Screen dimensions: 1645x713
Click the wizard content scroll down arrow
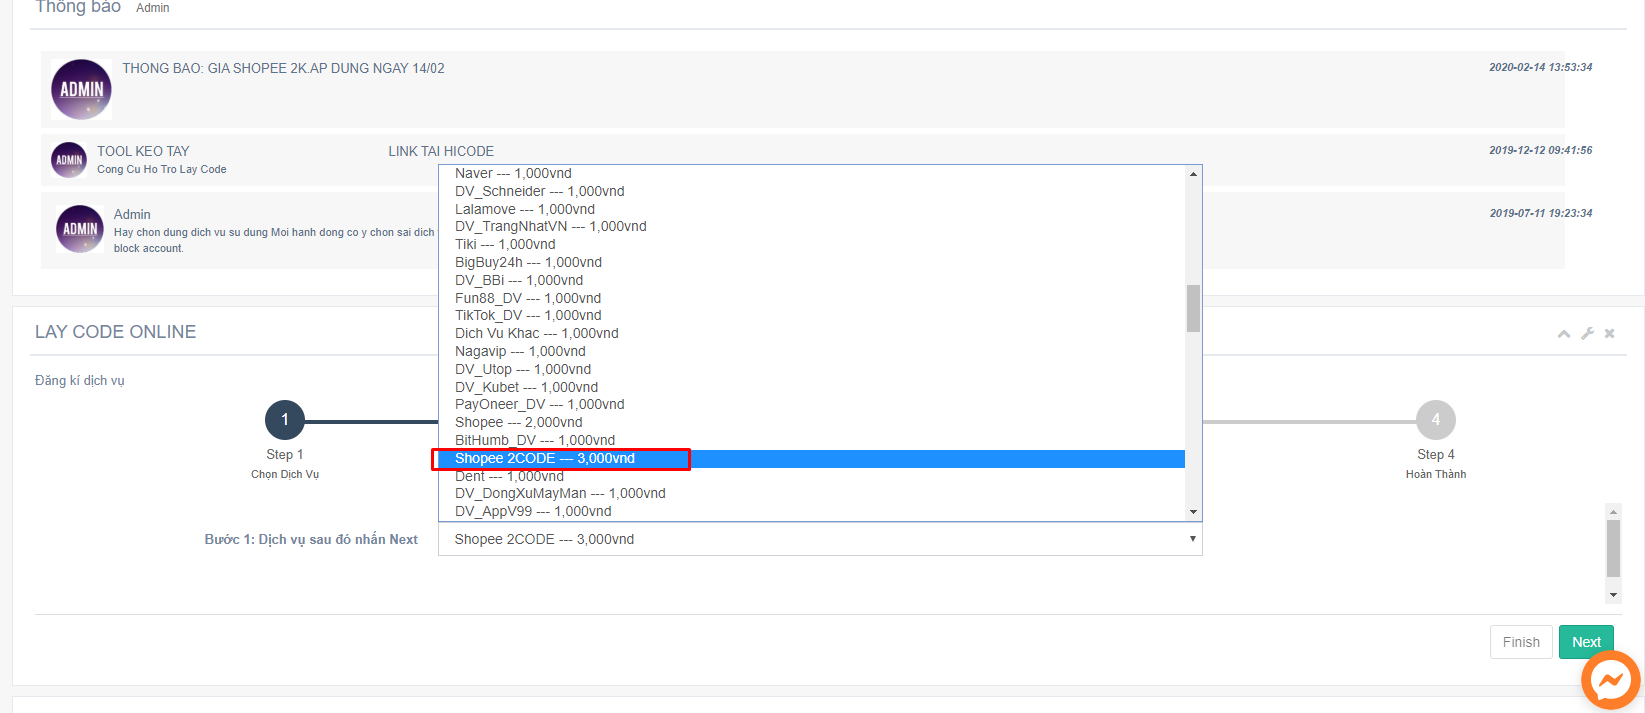tap(1613, 595)
